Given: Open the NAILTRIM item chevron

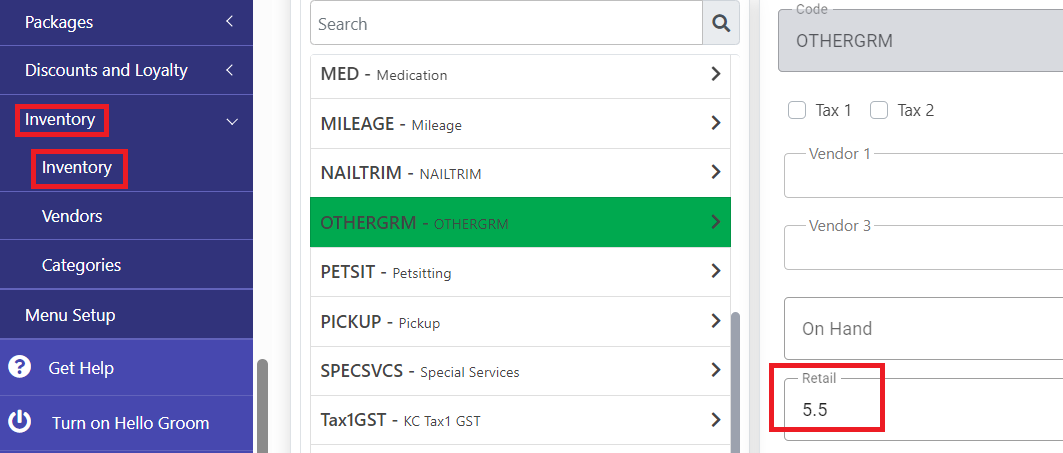Looking at the screenshot, I should [715, 172].
